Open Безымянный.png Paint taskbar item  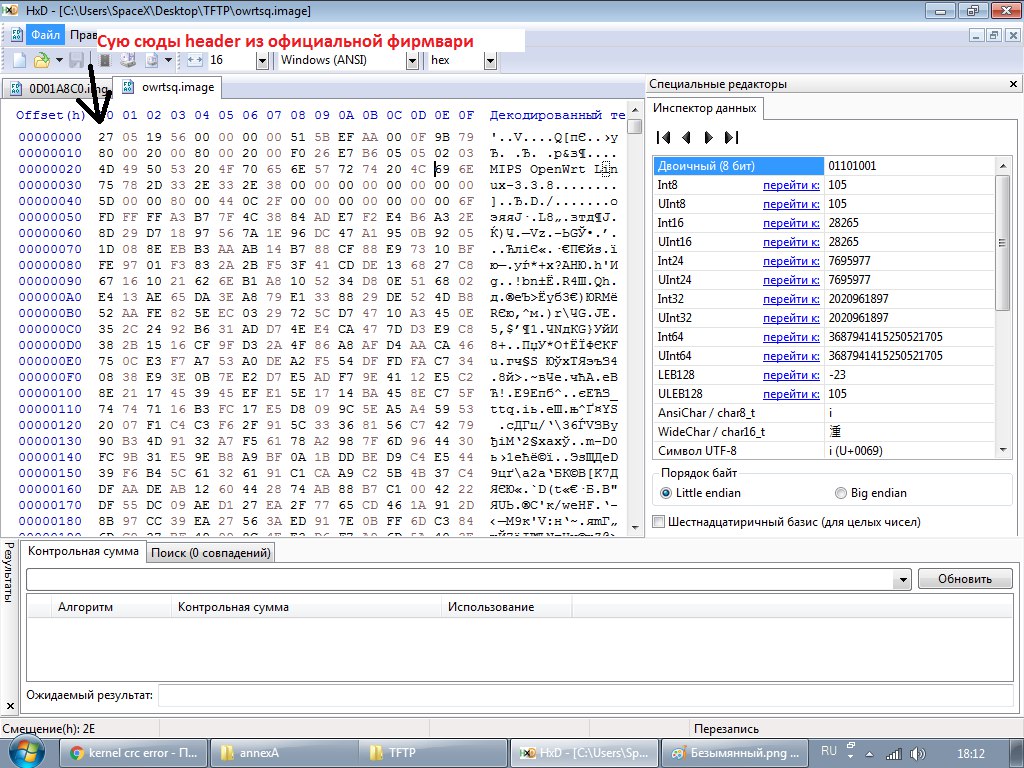735,753
